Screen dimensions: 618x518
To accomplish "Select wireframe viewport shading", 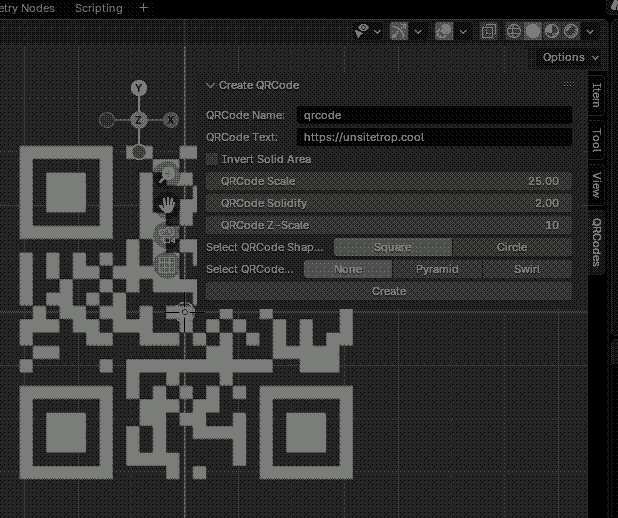I will [515, 32].
